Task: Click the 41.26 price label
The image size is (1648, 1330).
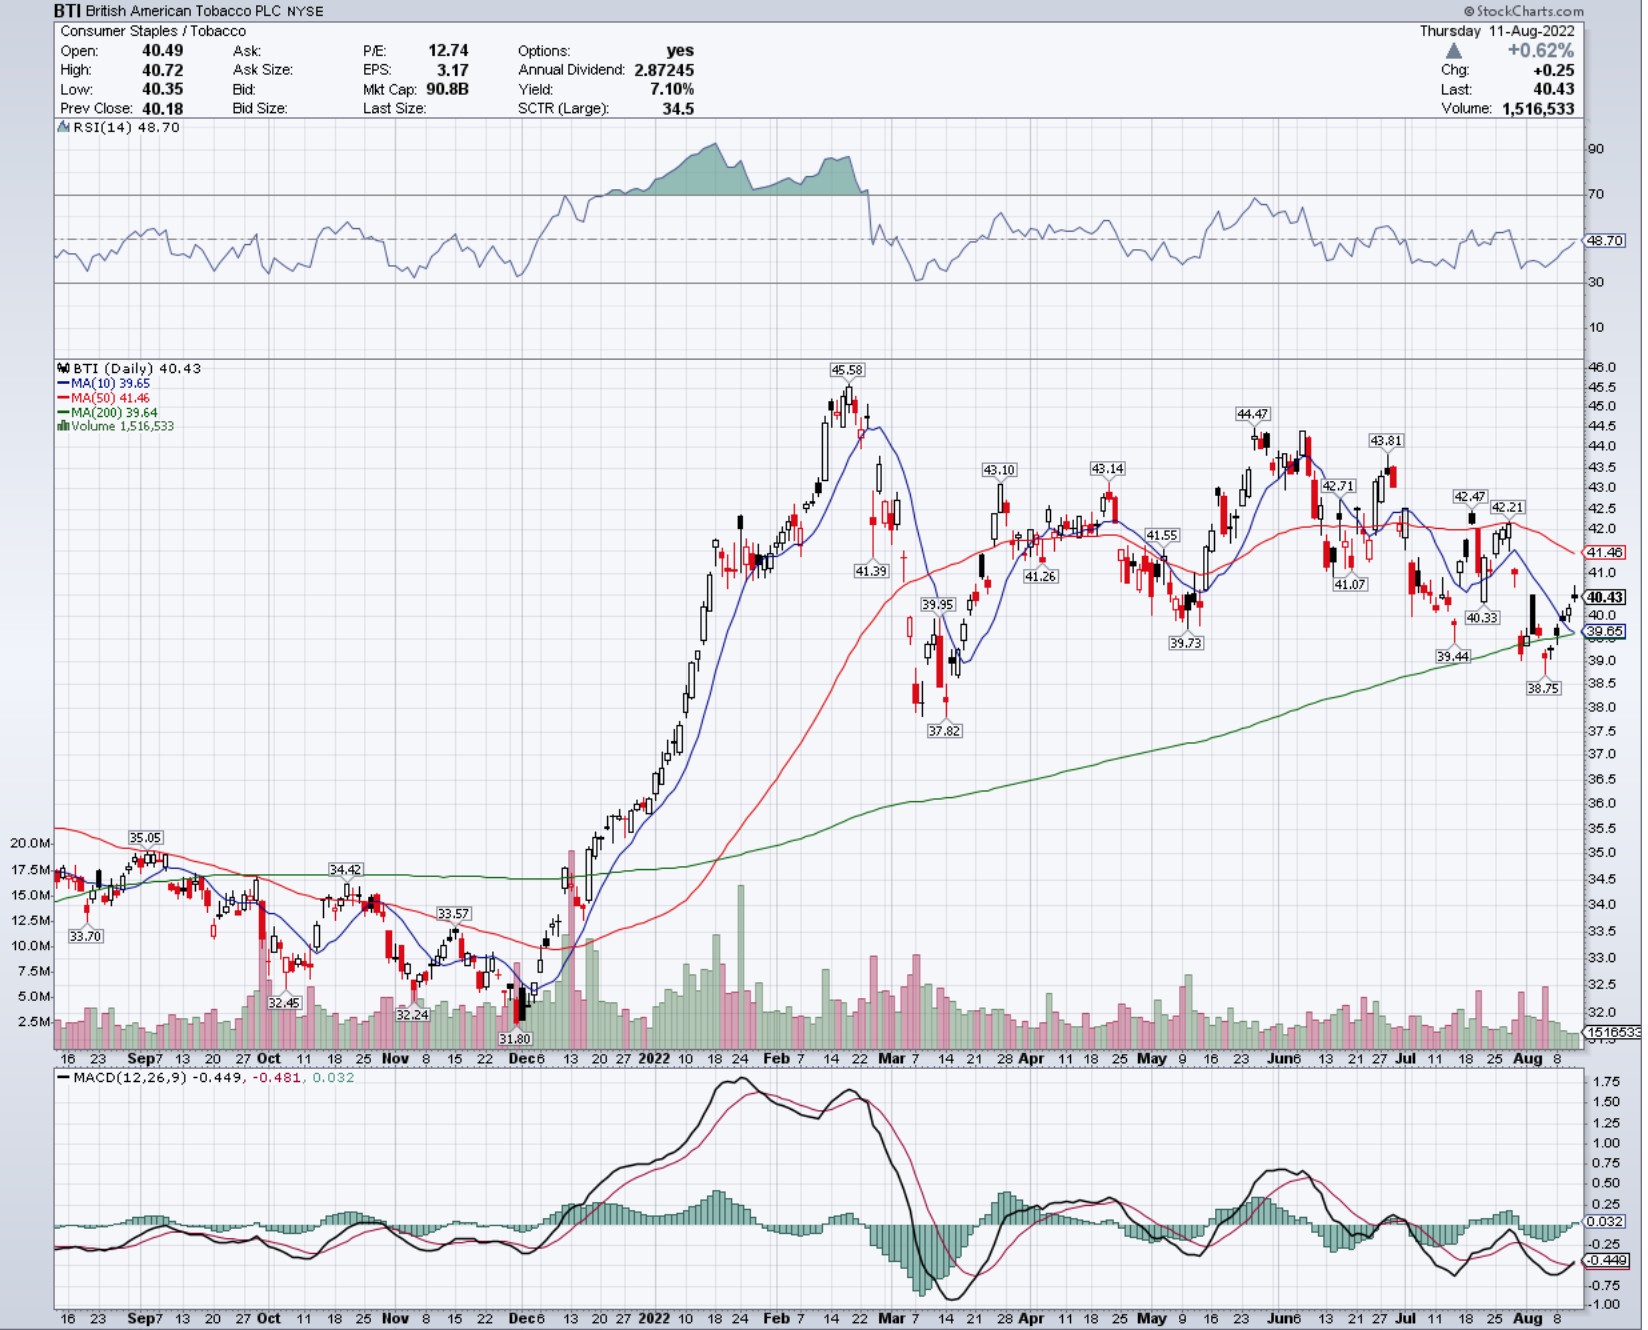Action: pos(1040,576)
